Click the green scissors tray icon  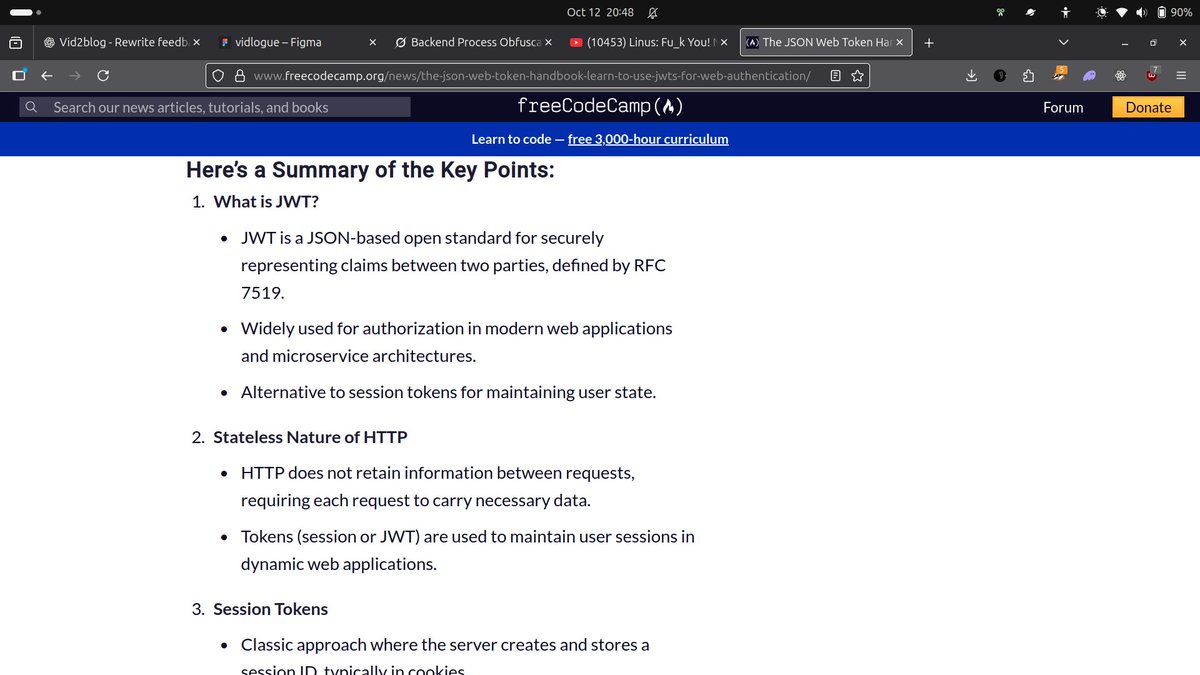point(998,12)
